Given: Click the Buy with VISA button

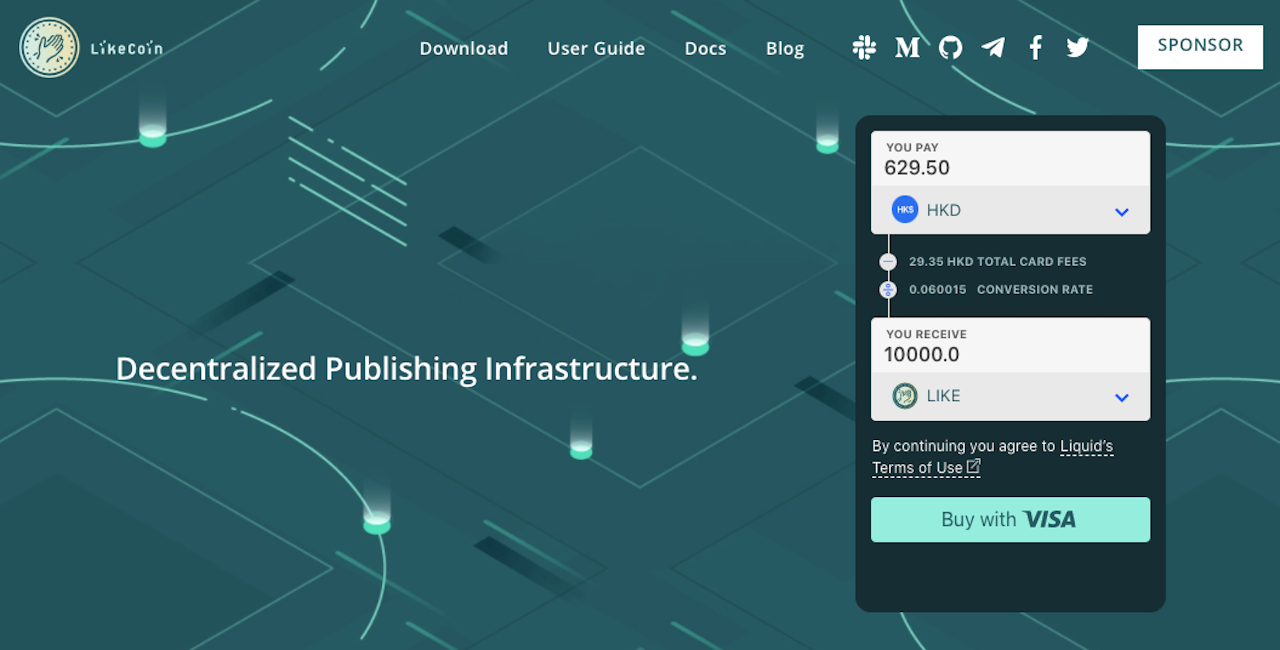Looking at the screenshot, I should point(1010,520).
